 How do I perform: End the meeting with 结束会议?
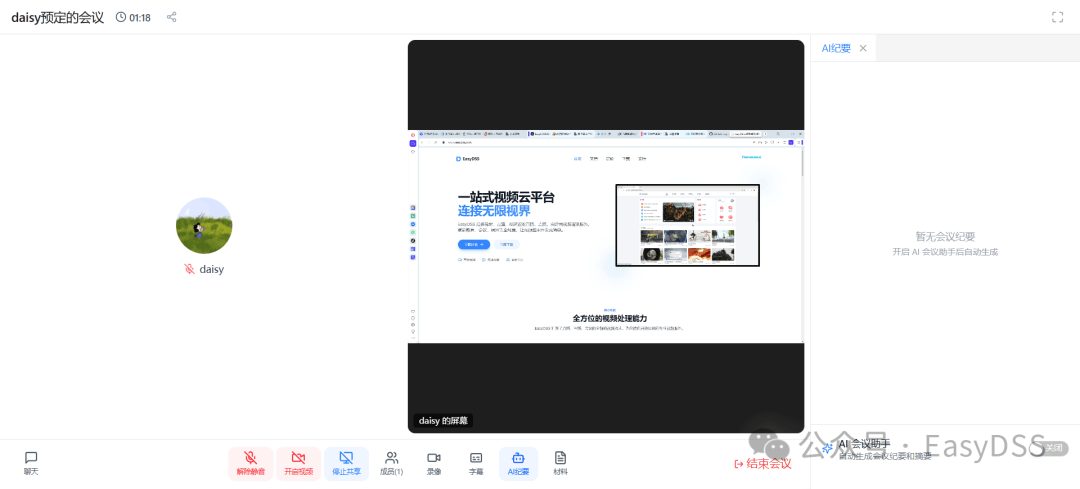762,464
